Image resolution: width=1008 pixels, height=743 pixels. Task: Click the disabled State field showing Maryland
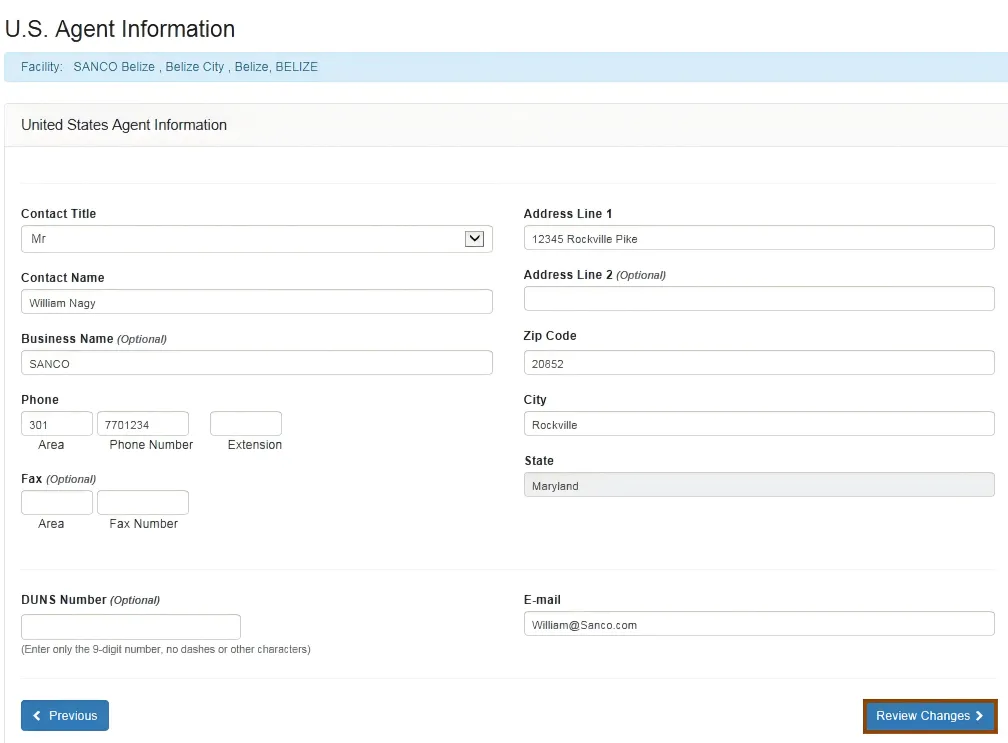[758, 485]
